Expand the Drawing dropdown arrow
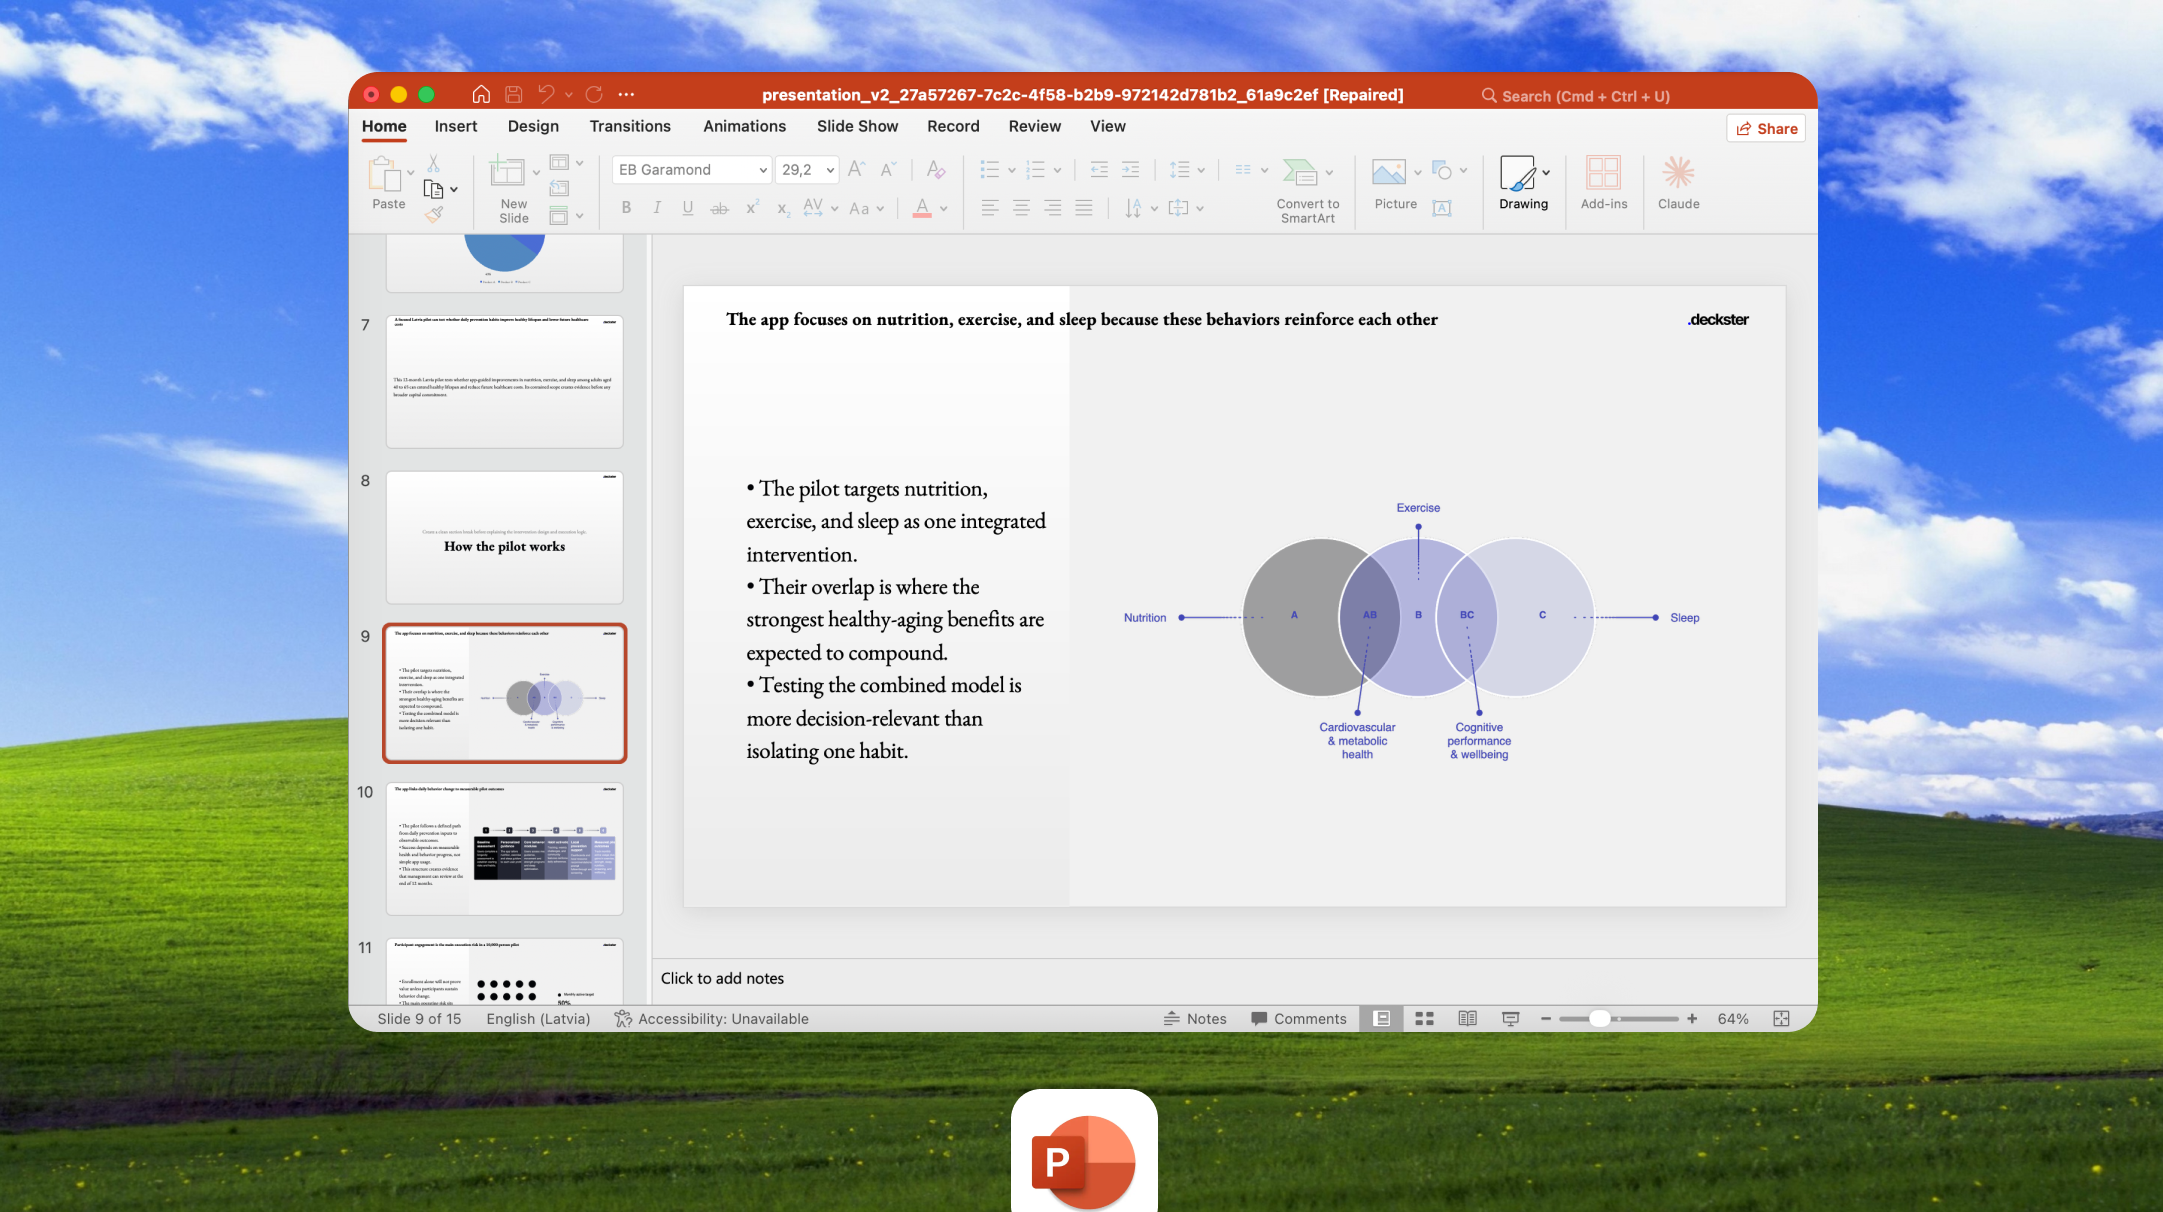Screen dimensions: 2163x1212 (x=1546, y=172)
